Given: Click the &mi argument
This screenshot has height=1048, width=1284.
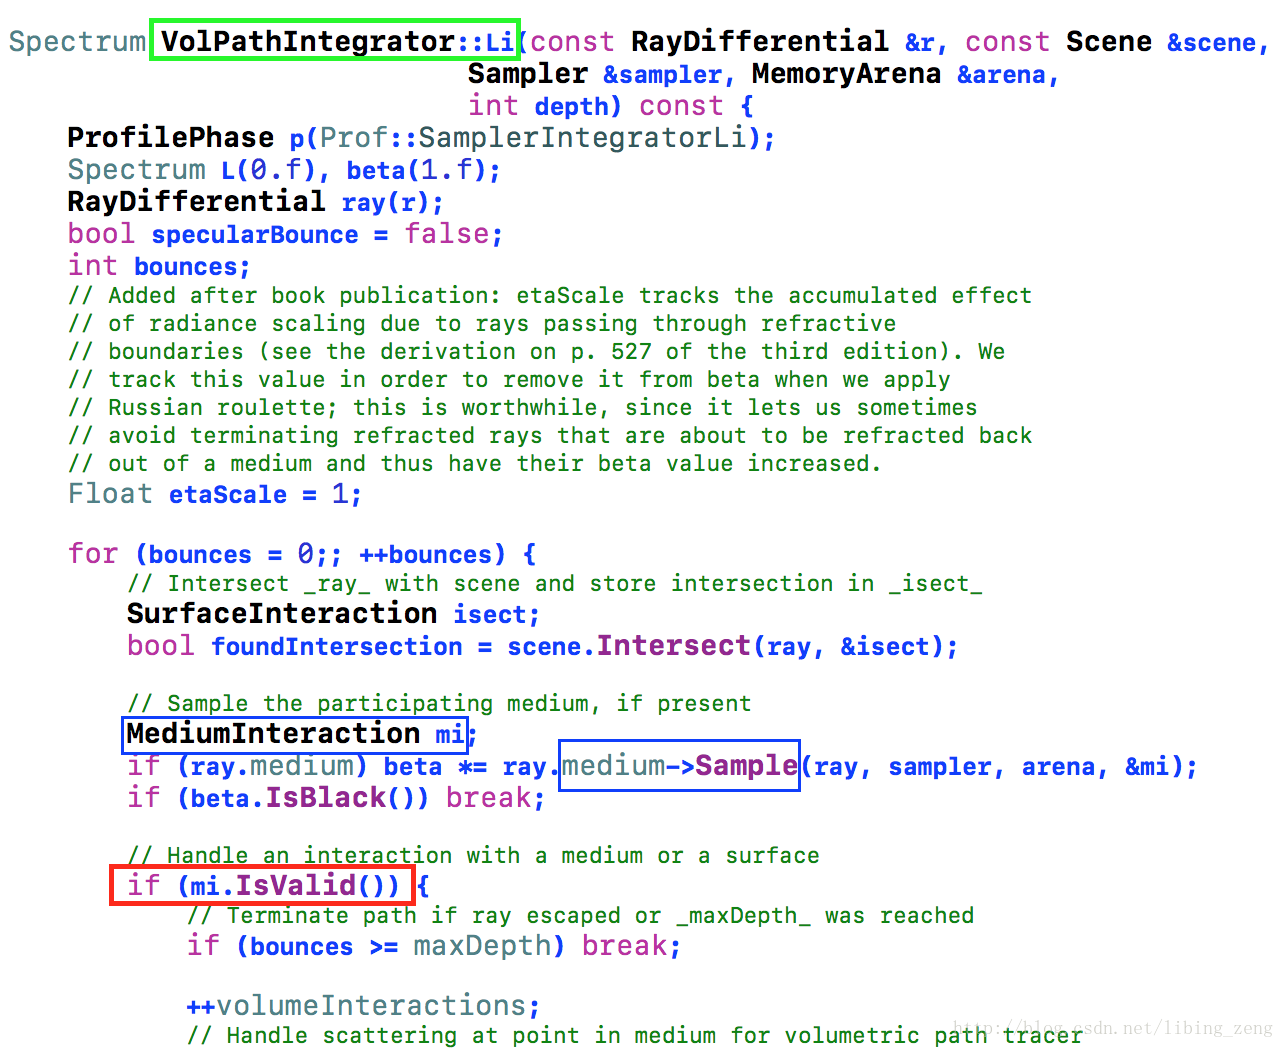Looking at the screenshot, I should click(x=1147, y=767).
